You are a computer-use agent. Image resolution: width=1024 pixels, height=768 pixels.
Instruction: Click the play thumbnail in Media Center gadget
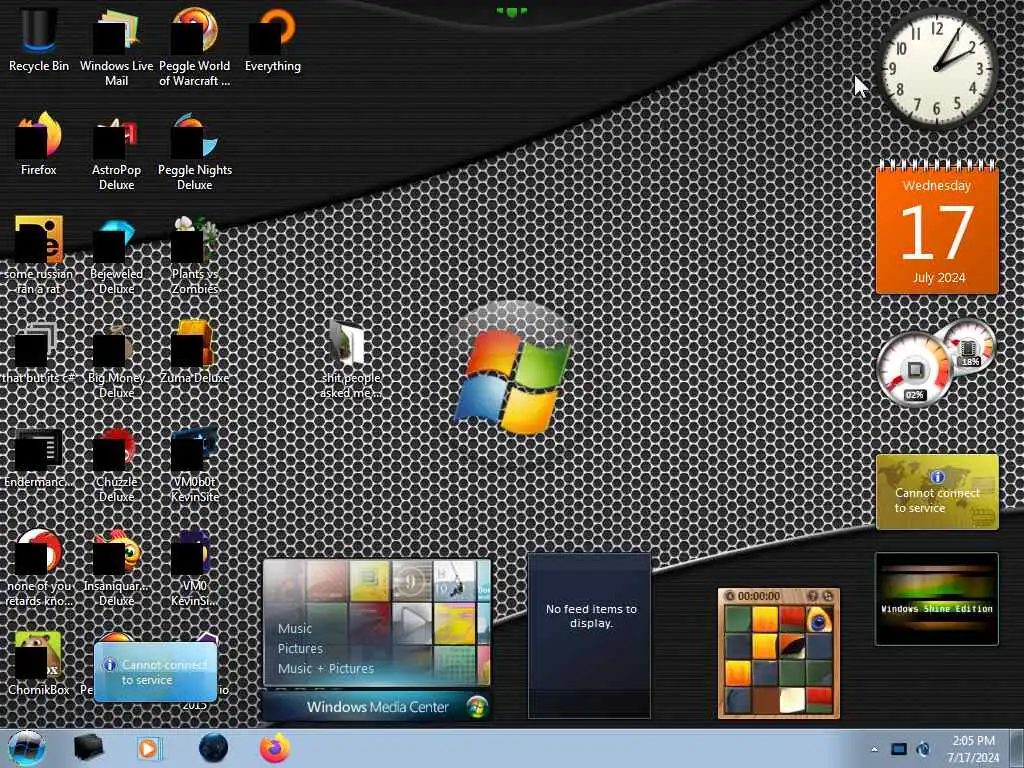pos(411,623)
